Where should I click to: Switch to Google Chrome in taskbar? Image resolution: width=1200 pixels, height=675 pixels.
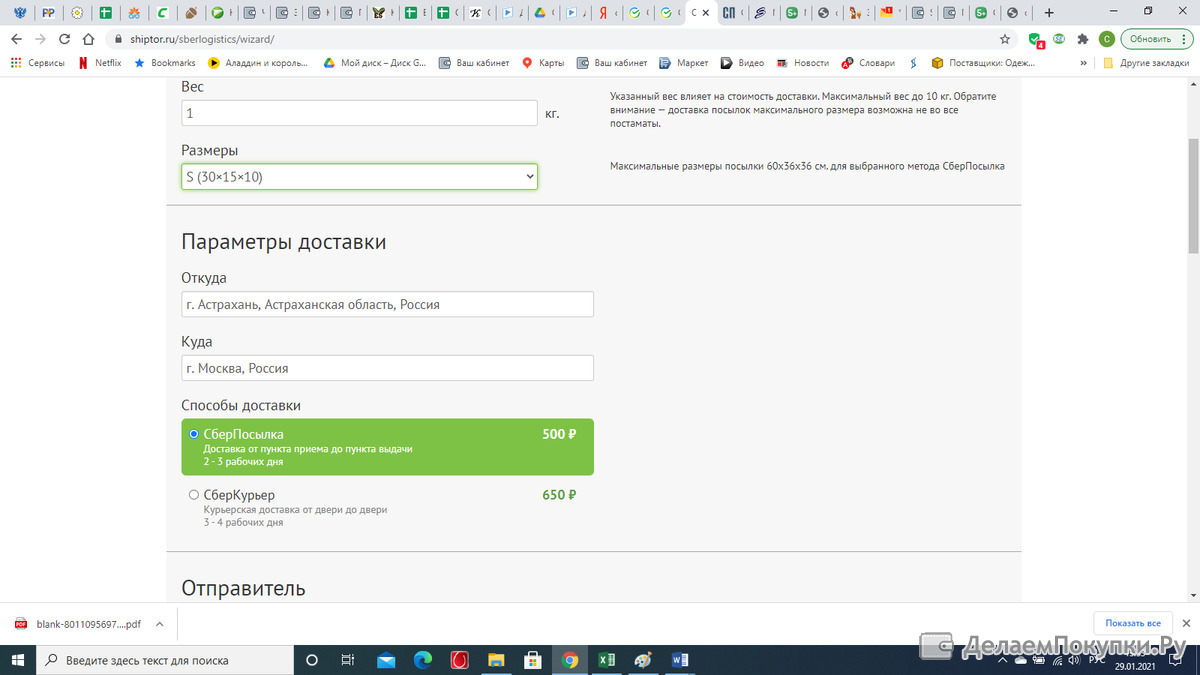pyautogui.click(x=570, y=660)
